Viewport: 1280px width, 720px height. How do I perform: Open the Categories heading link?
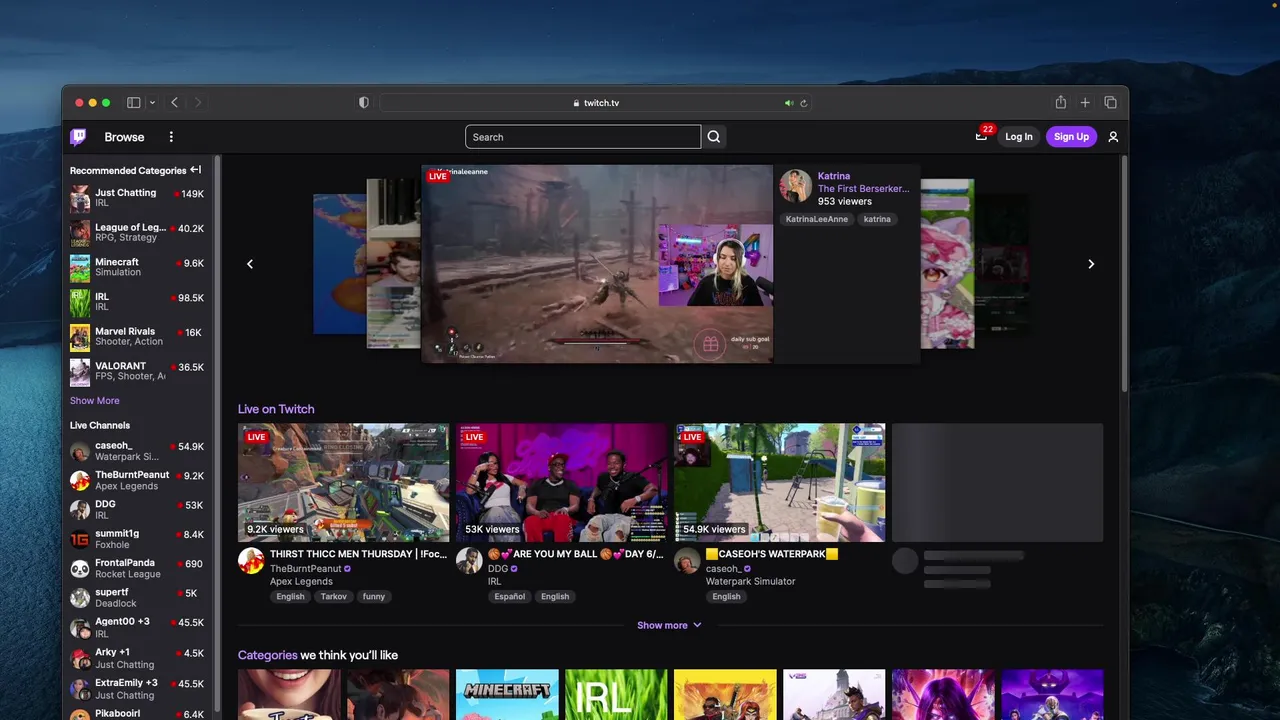pyautogui.click(x=267, y=655)
